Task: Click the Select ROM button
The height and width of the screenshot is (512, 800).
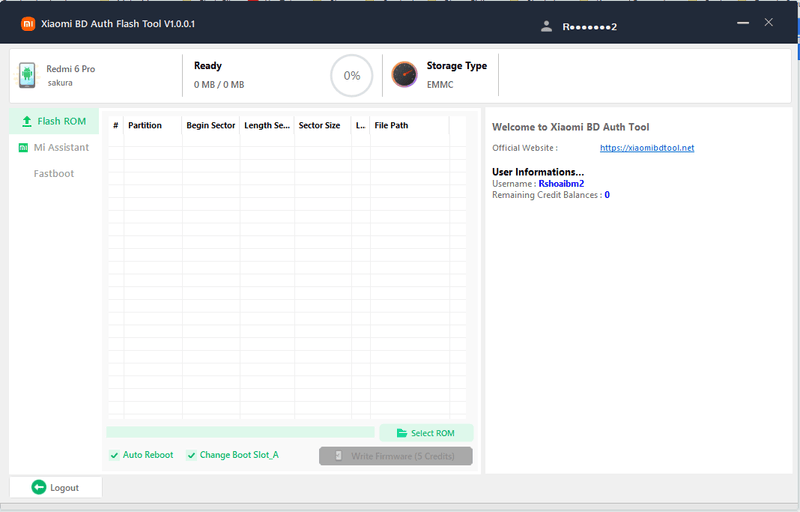Action: coord(426,433)
